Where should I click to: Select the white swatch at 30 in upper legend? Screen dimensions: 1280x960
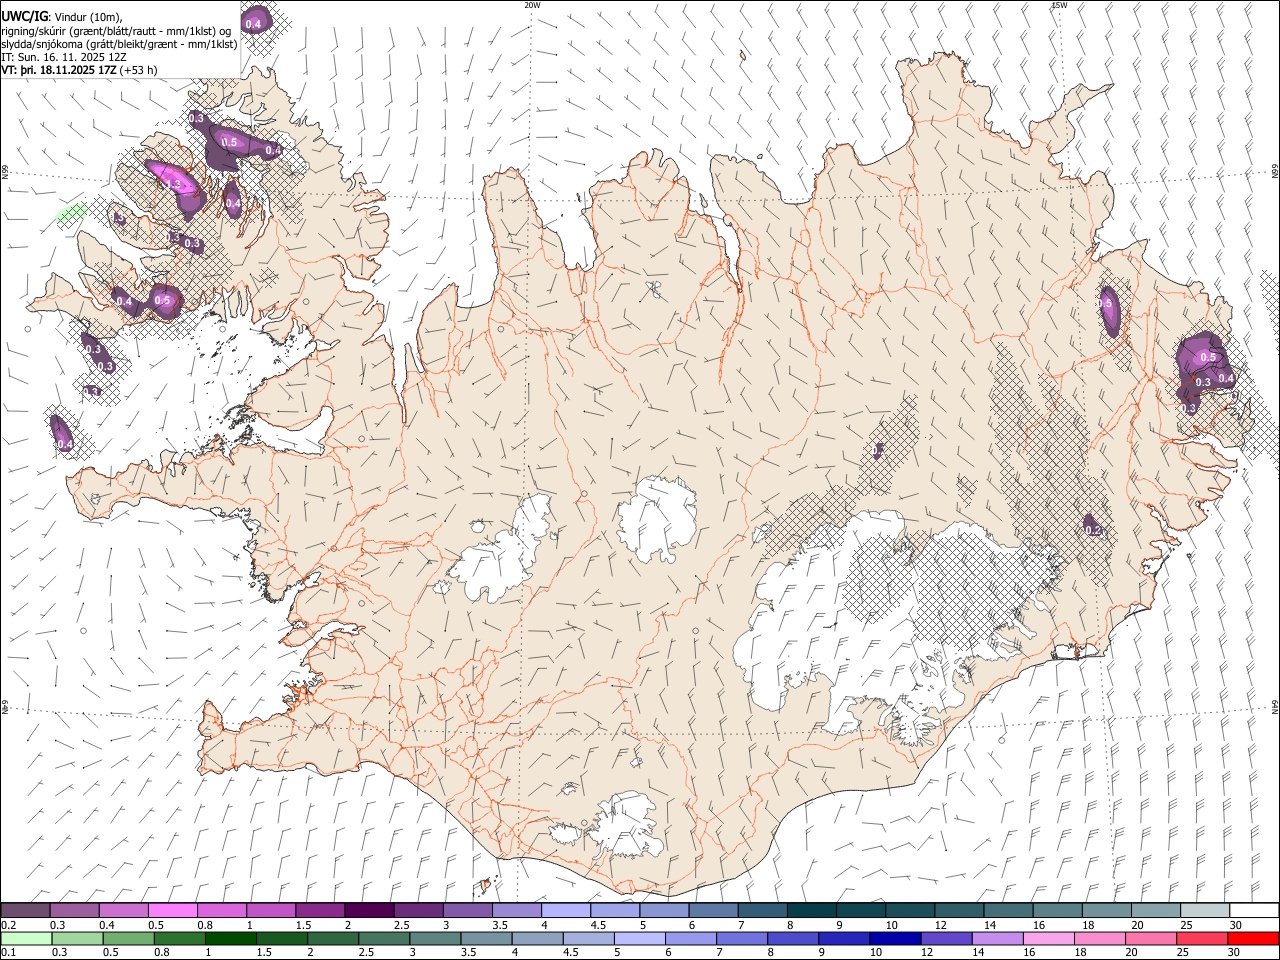point(1254,910)
